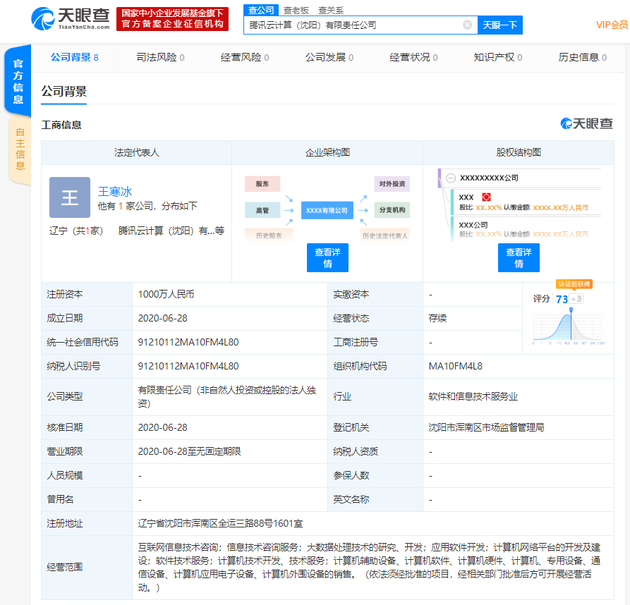The image size is (630, 605).
Task: Click registered capital value 1000万人民币
Action: [166, 294]
